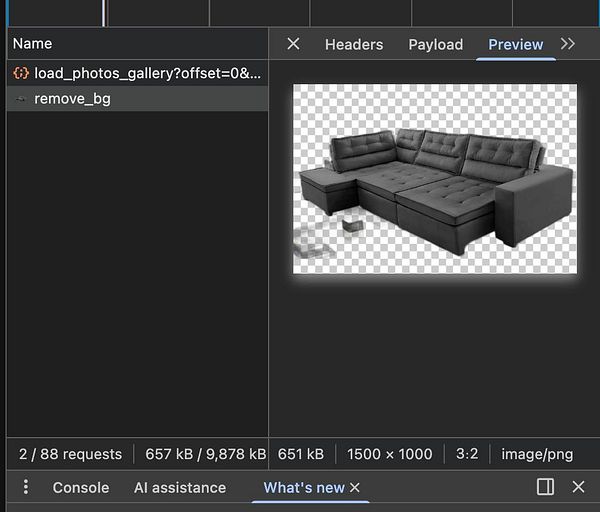Click the "651 kB" size text
The width and height of the screenshot is (600, 512).
[x=301, y=454]
